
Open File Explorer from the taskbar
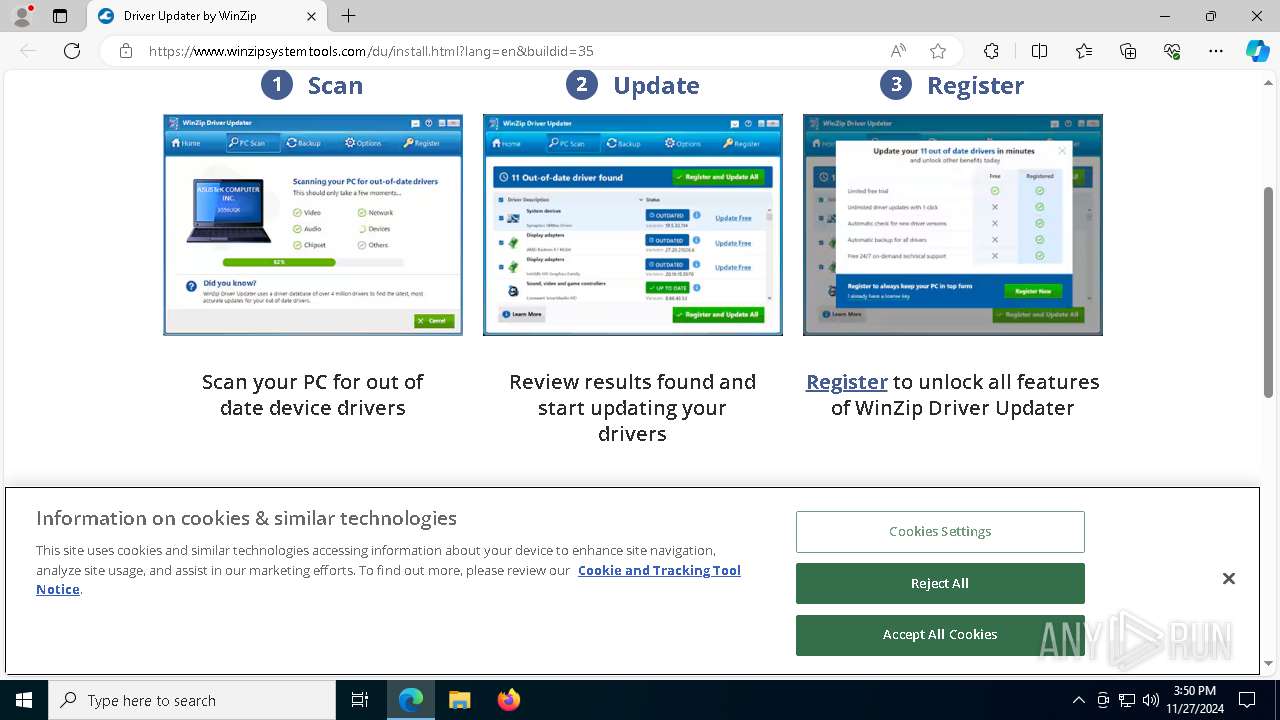[x=459, y=700]
